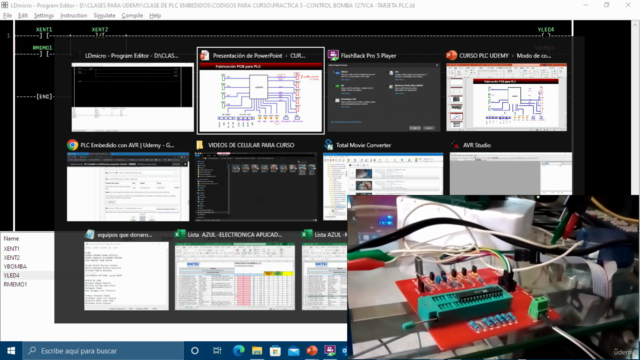Select YLED4 row in the I/O list
640x360 pixels.
[27, 276]
